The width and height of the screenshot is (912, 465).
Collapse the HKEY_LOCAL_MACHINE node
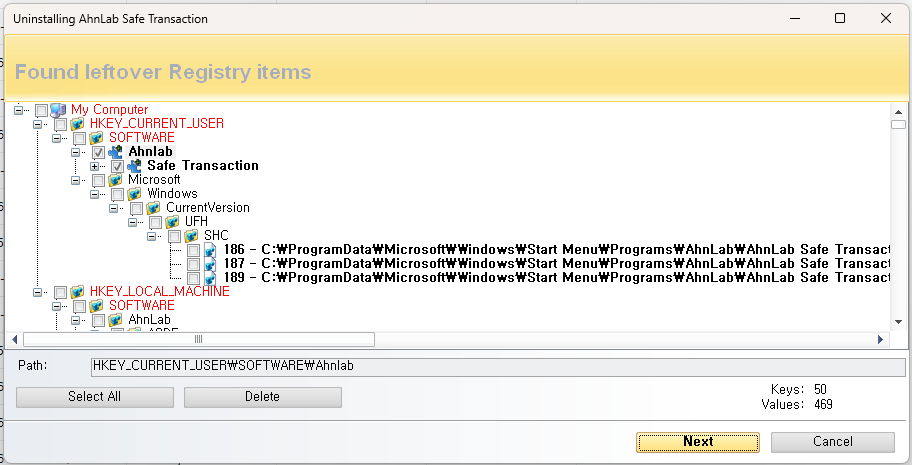pos(37,292)
